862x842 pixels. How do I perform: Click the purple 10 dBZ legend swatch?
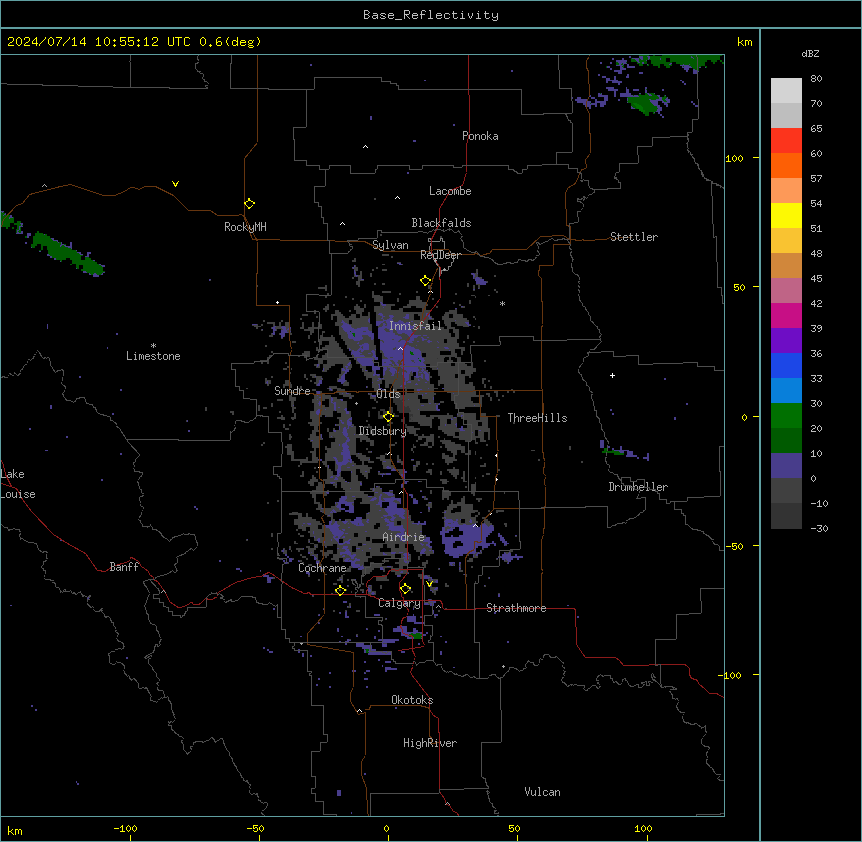coord(786,466)
